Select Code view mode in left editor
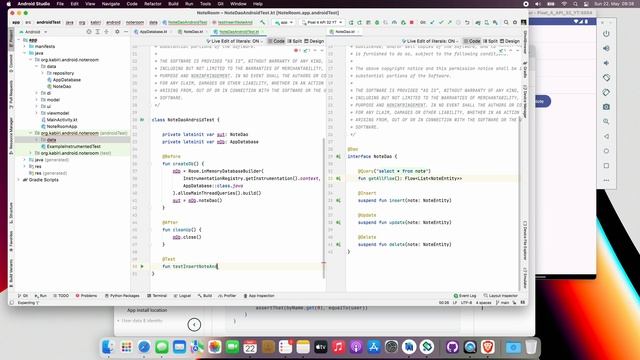Viewport: 640px width, 360px height. click(276, 41)
